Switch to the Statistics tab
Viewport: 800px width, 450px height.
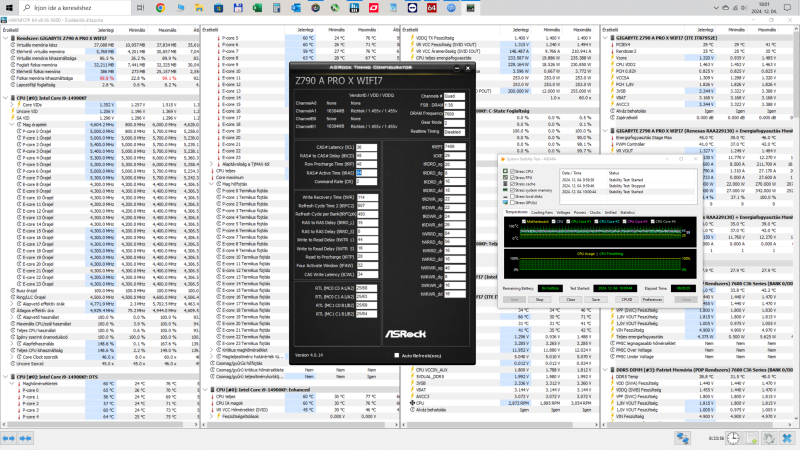627,212
